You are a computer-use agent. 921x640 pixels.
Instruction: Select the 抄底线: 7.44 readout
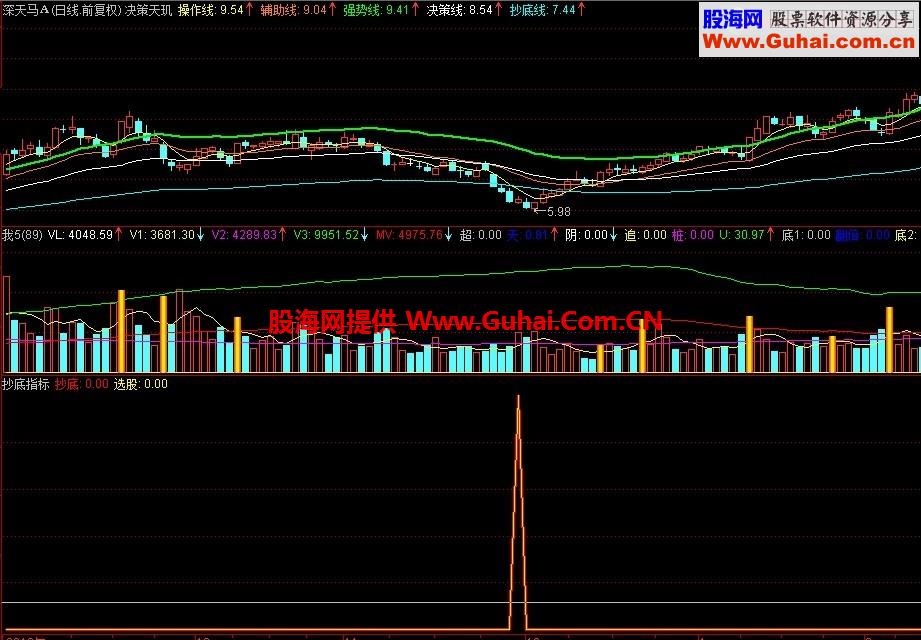tap(543, 10)
